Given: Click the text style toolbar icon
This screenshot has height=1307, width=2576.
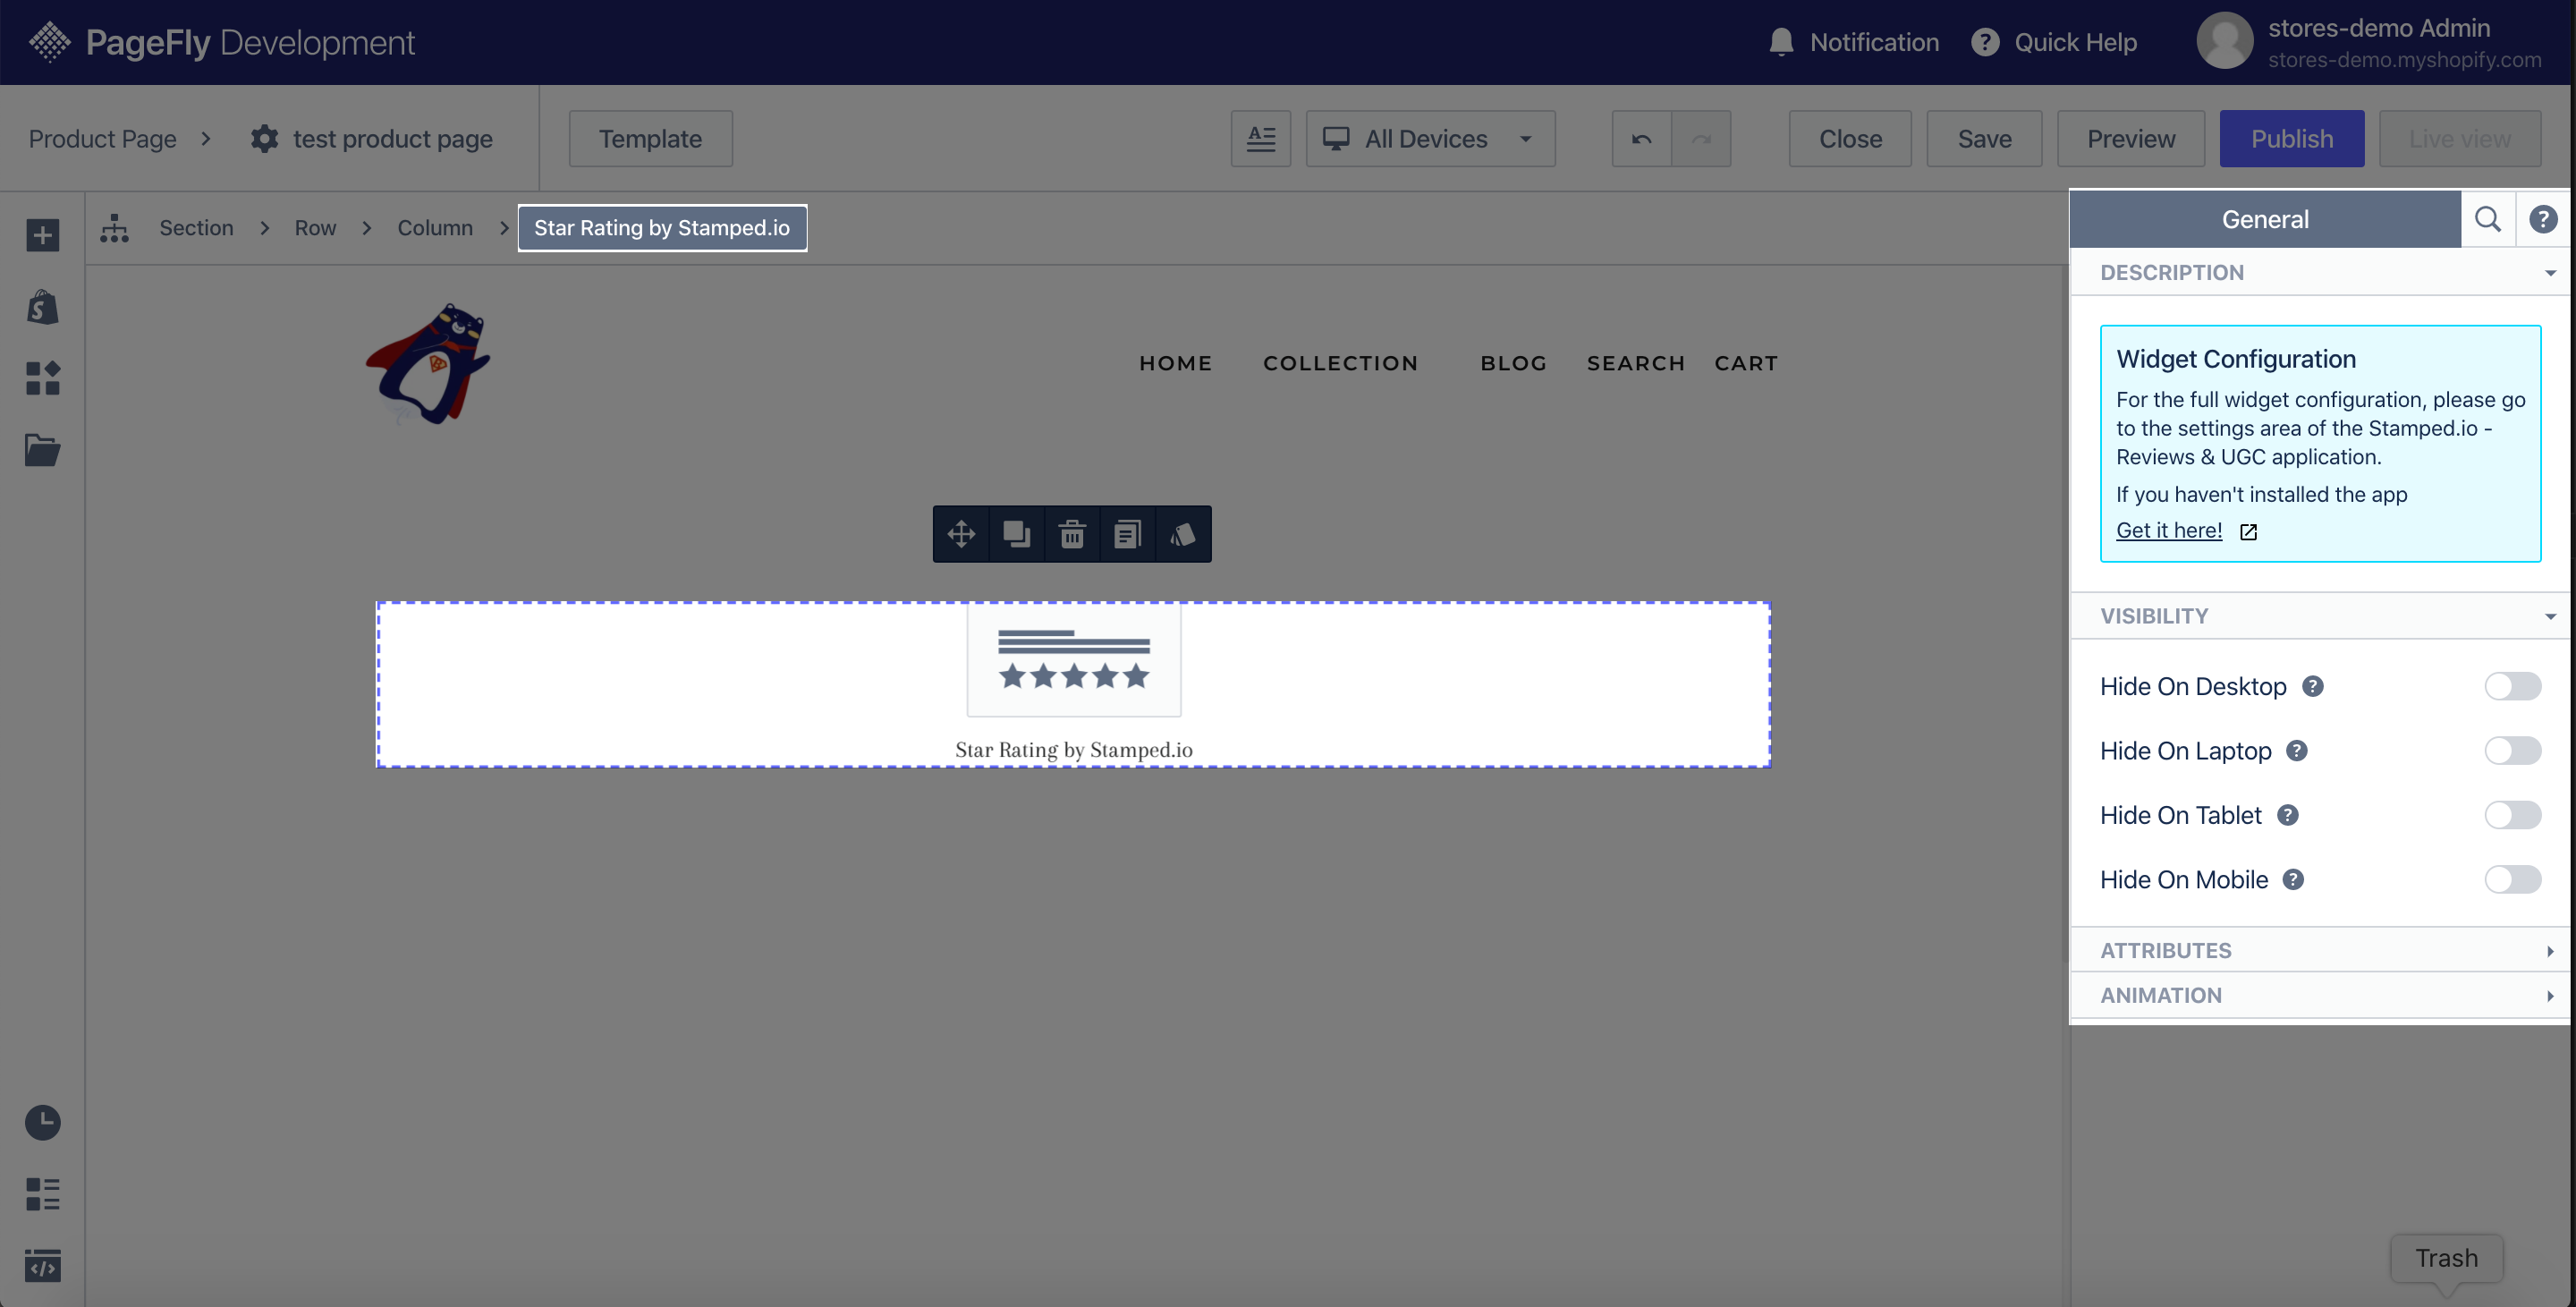Looking at the screenshot, I should click(x=1261, y=138).
